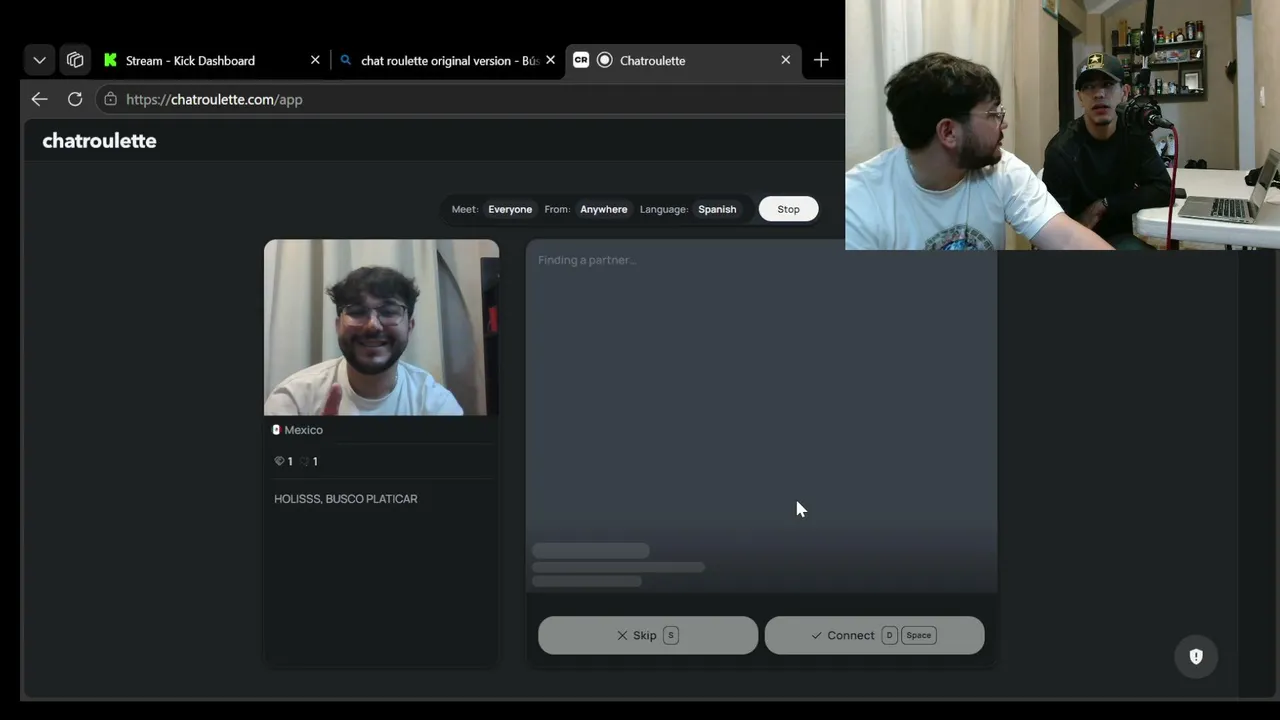Skip the current partner
The height and width of the screenshot is (720, 1280).
[648, 635]
